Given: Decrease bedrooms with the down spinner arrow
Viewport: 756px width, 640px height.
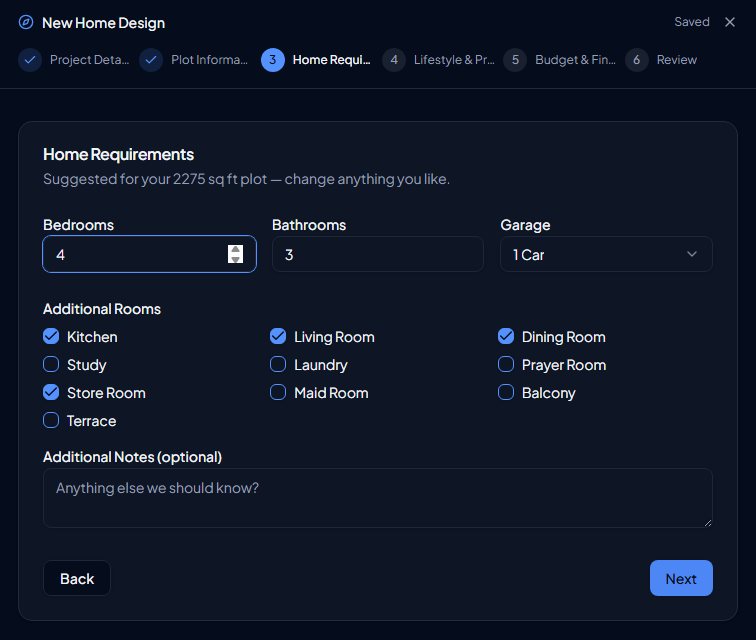Looking at the screenshot, I should (235, 259).
